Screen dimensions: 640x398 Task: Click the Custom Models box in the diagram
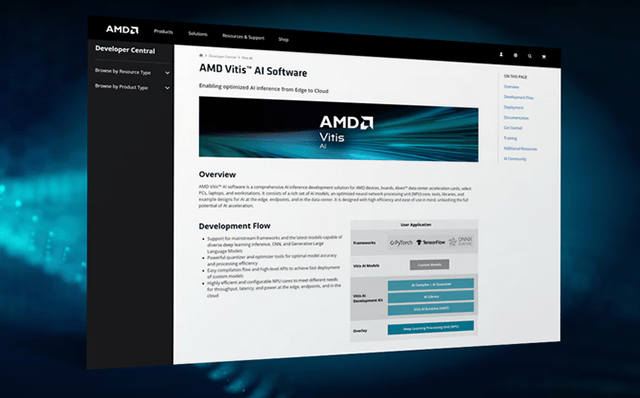tap(429, 265)
